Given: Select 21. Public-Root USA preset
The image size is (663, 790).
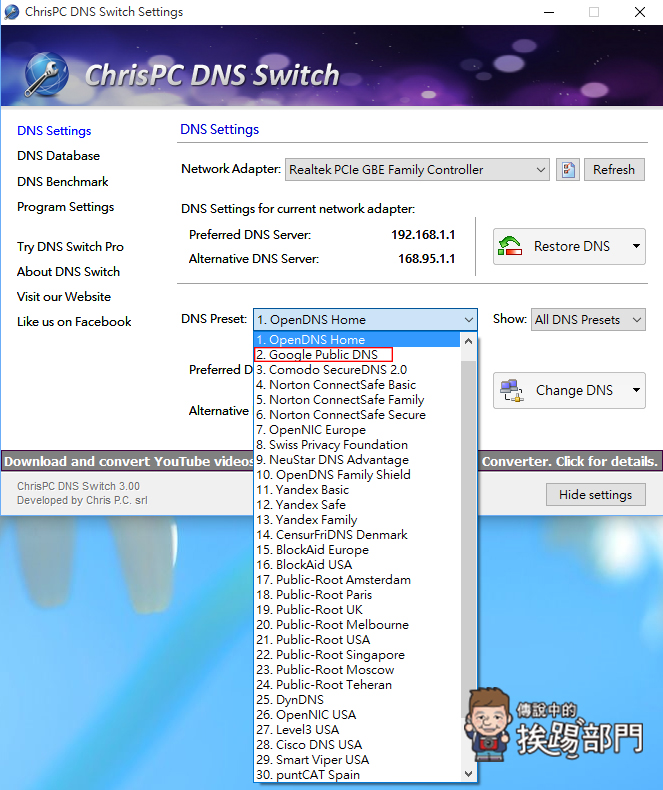Looking at the screenshot, I should (x=357, y=640).
